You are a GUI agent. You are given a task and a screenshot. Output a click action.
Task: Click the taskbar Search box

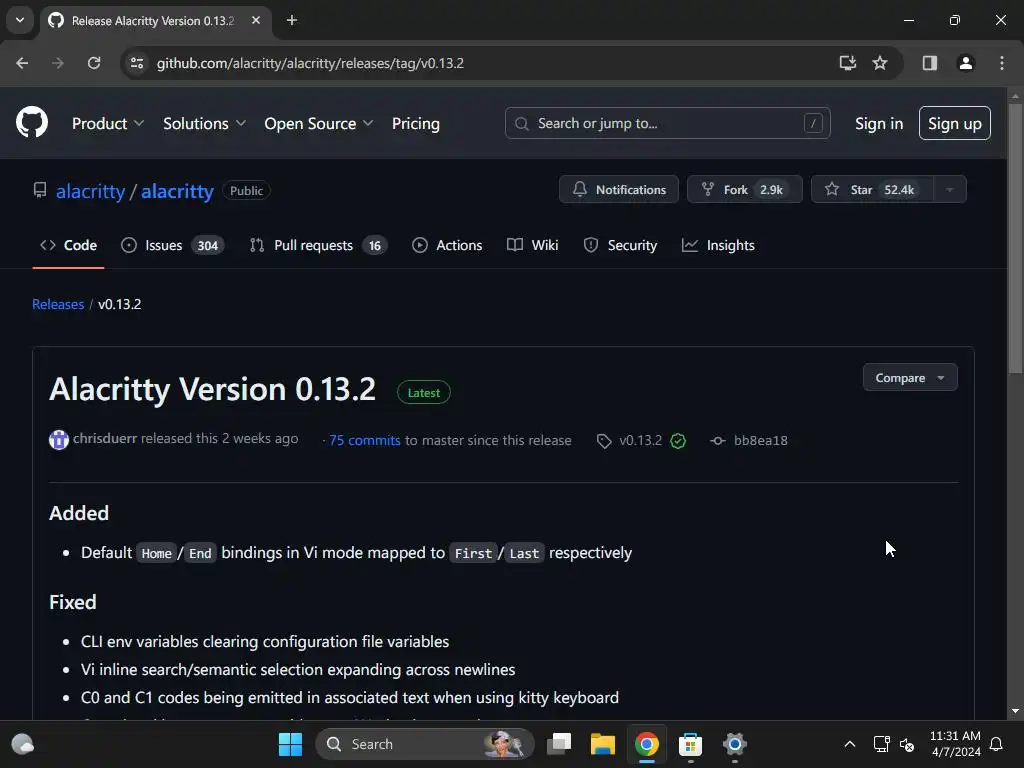[x=424, y=744]
